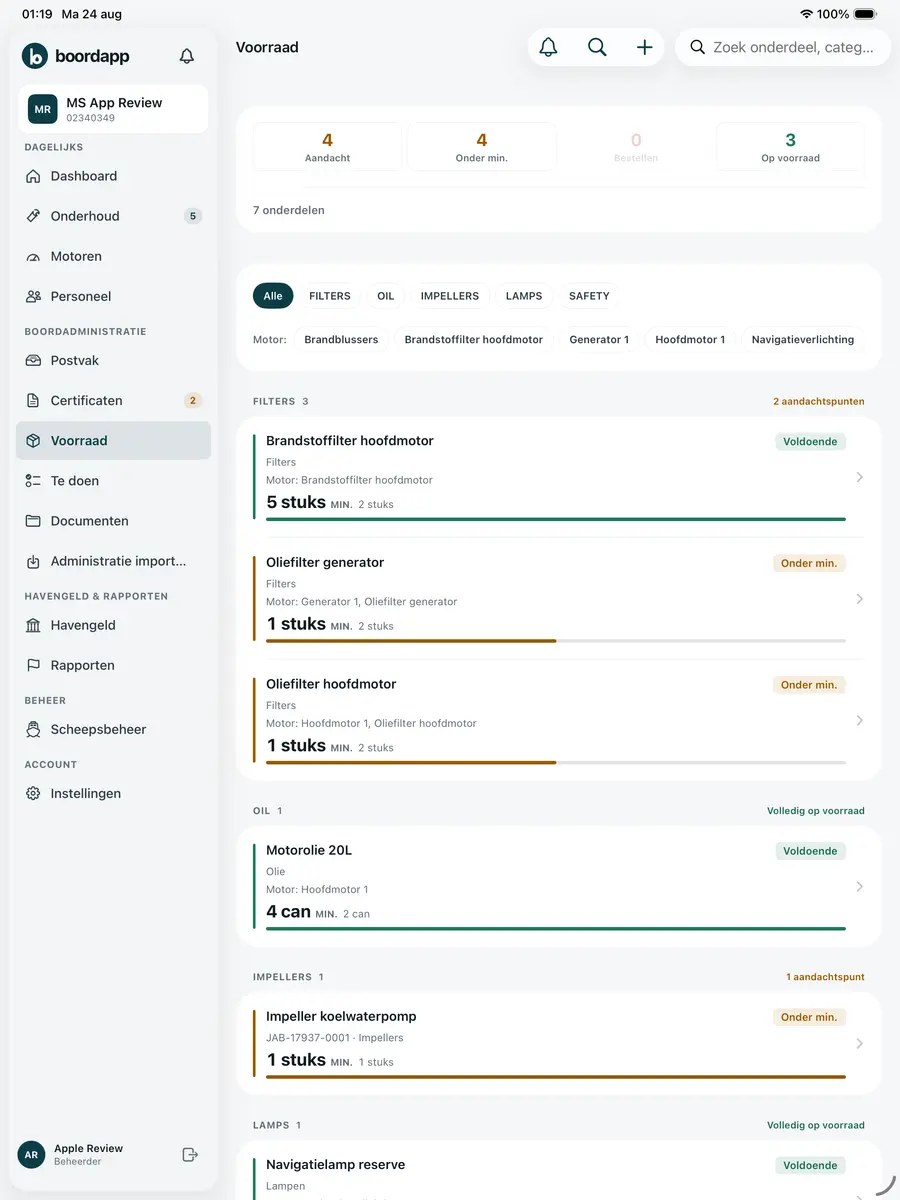Filter by motor Navigatieverlichting chip

pyautogui.click(x=803, y=339)
